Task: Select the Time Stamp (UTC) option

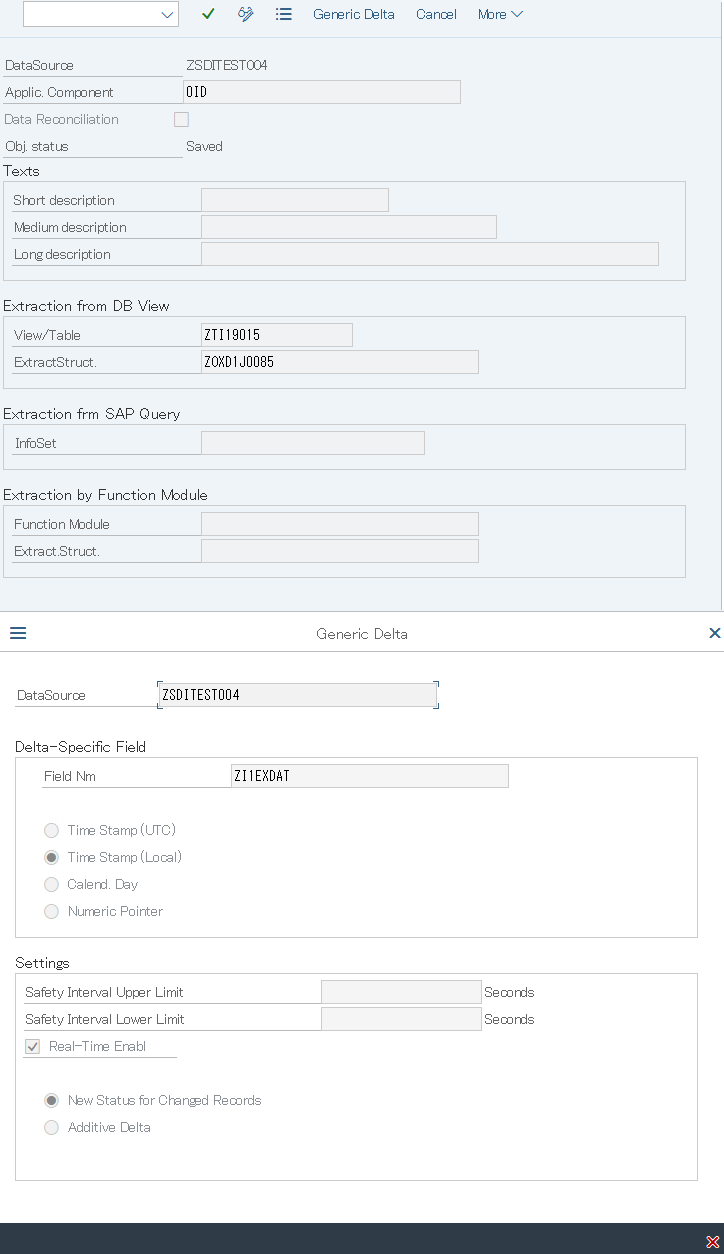Action: 51,830
